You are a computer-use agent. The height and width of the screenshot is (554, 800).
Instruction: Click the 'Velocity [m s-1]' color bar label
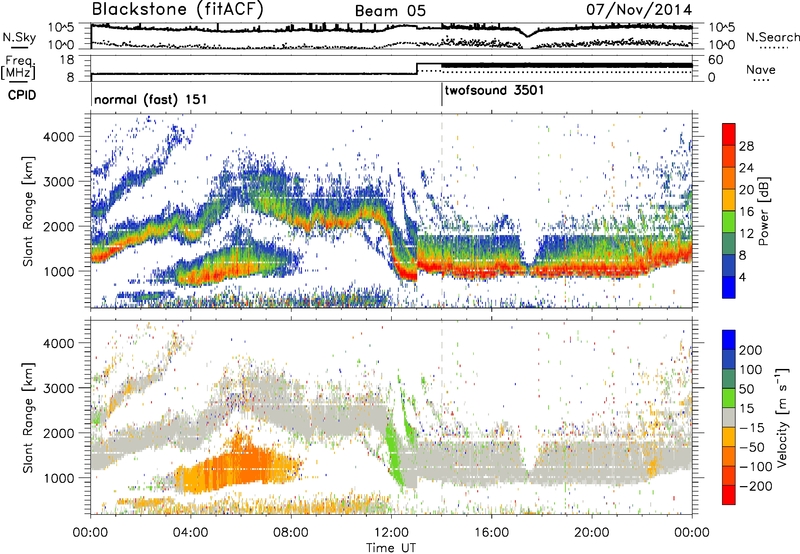[x=781, y=417]
